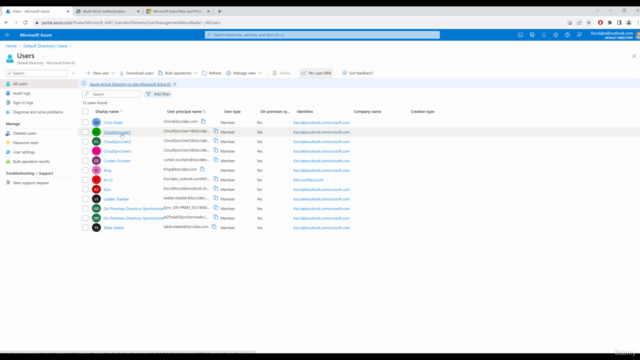Check the CloudSyncUser2 row checkbox
Screen dimensions: 640x360
click(x=85, y=142)
